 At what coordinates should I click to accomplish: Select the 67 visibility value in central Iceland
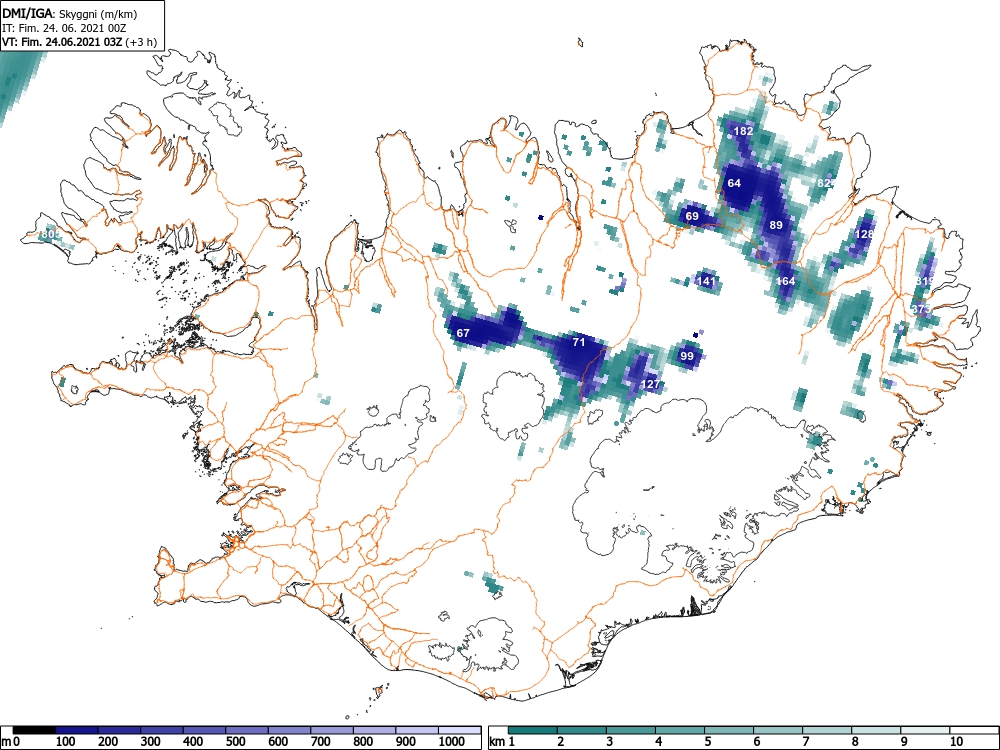463,333
